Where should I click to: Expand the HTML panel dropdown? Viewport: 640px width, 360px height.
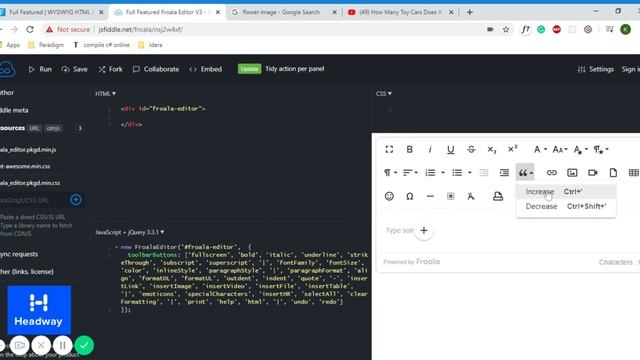[105, 93]
